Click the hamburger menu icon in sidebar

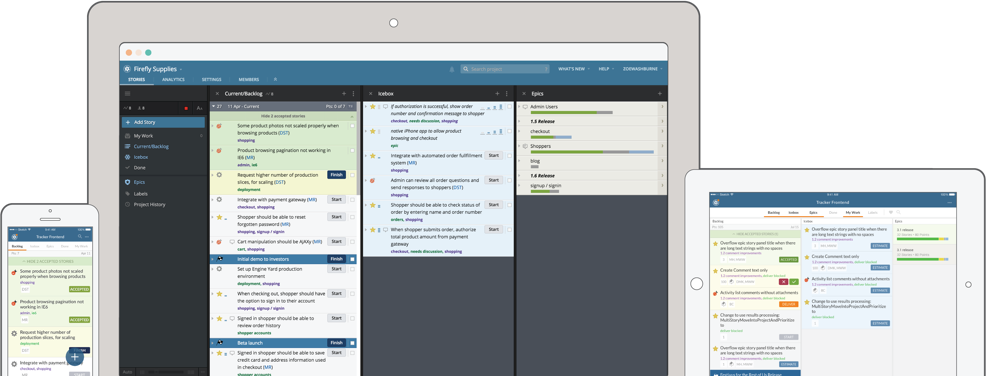tap(128, 93)
